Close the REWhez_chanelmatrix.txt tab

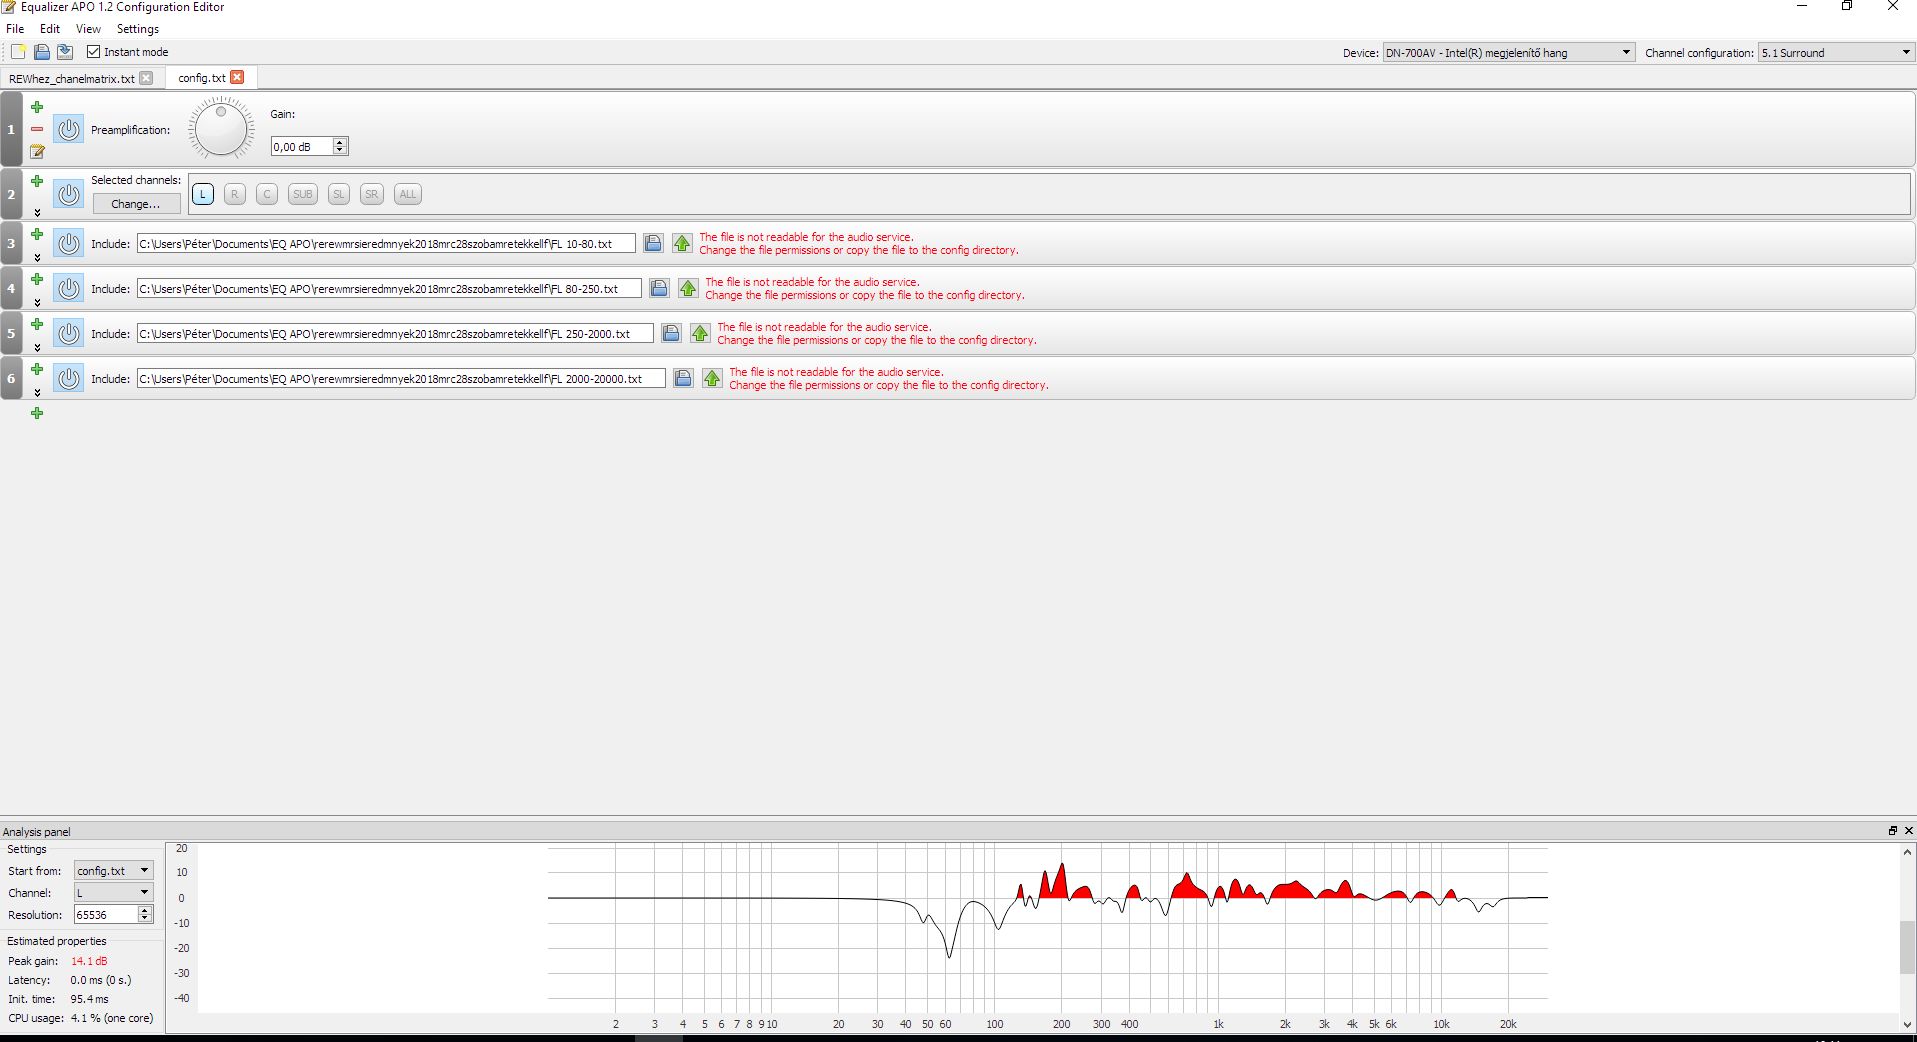click(x=146, y=78)
